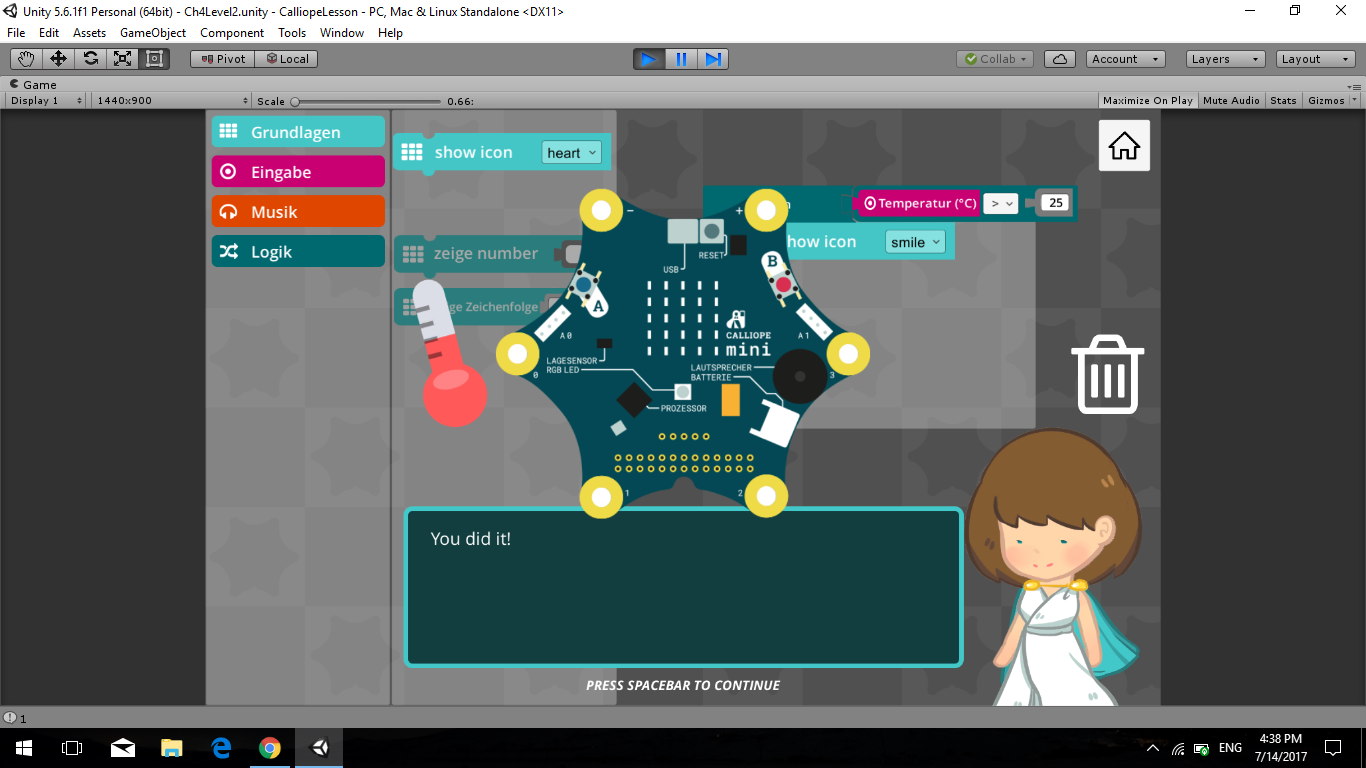Select the Rotate tool in Unity toolbar

[90, 59]
